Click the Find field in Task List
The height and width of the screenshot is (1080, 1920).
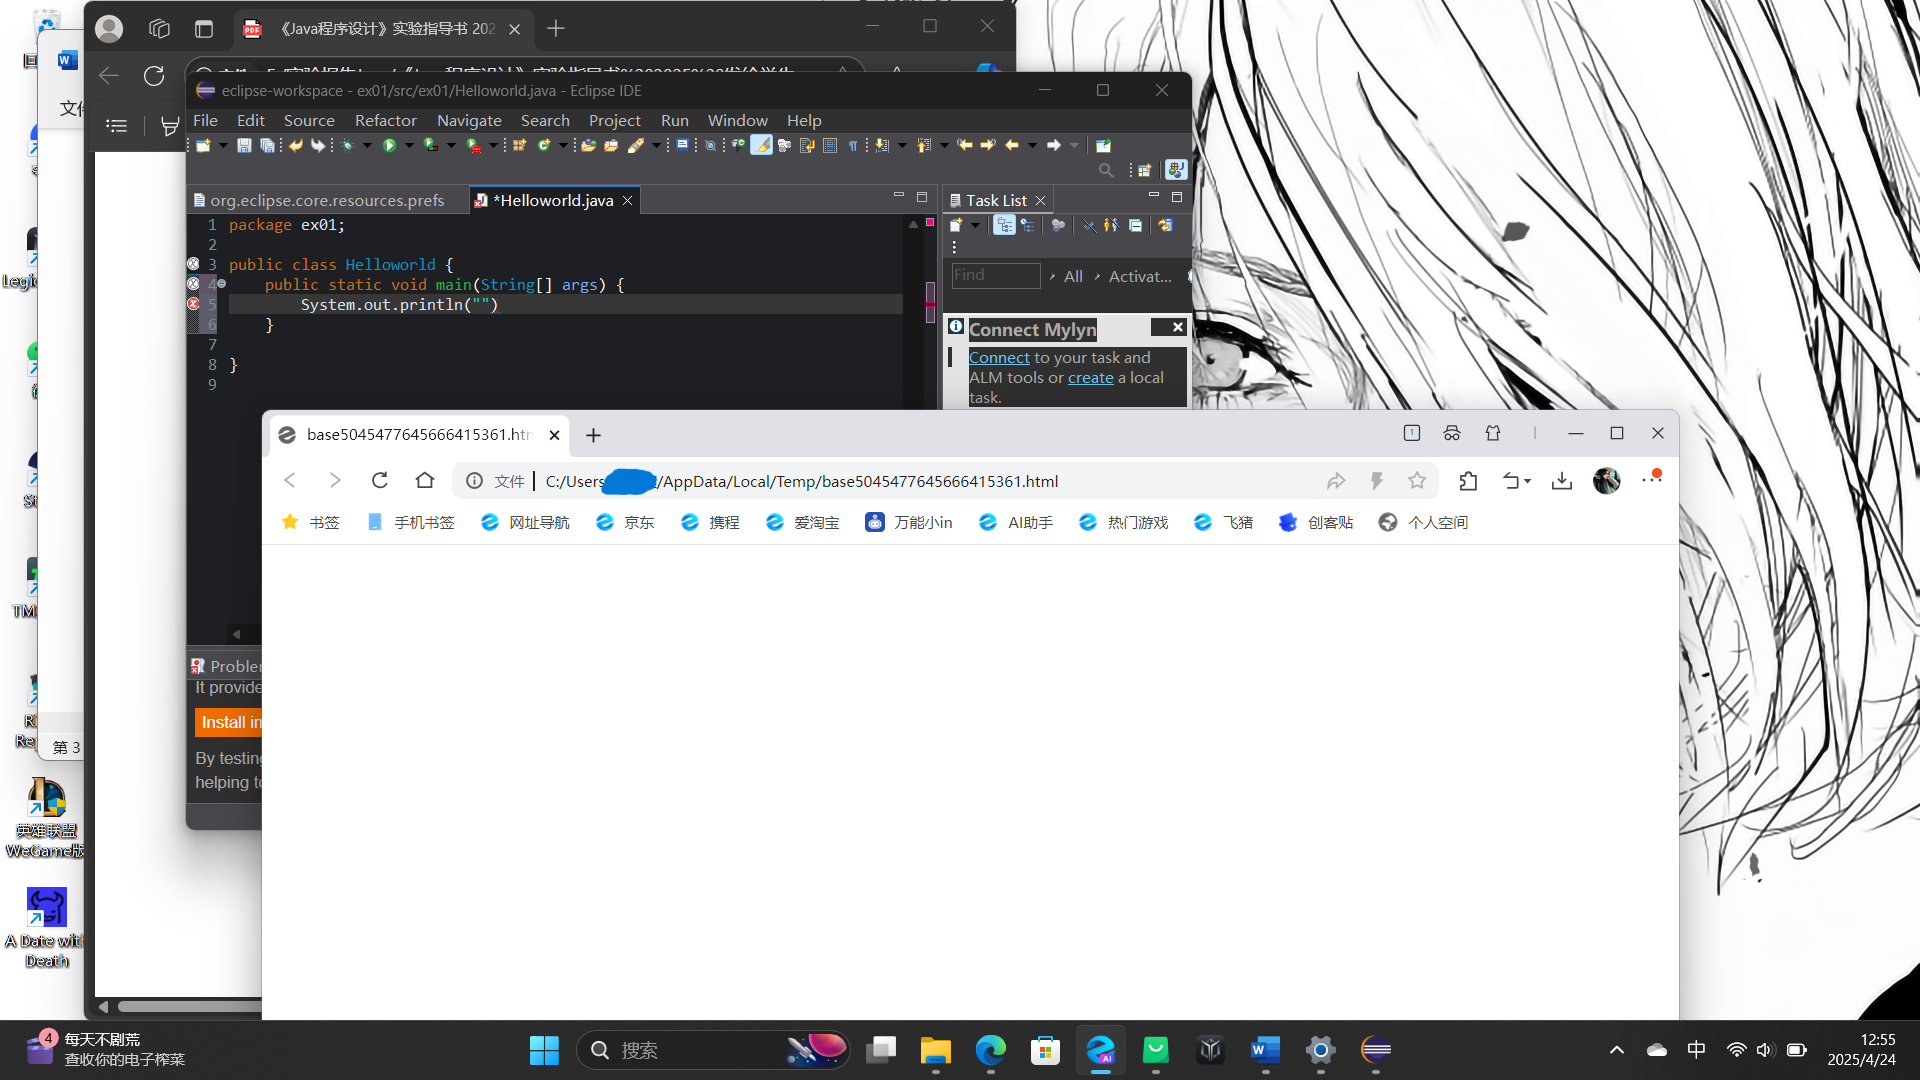pyautogui.click(x=995, y=275)
